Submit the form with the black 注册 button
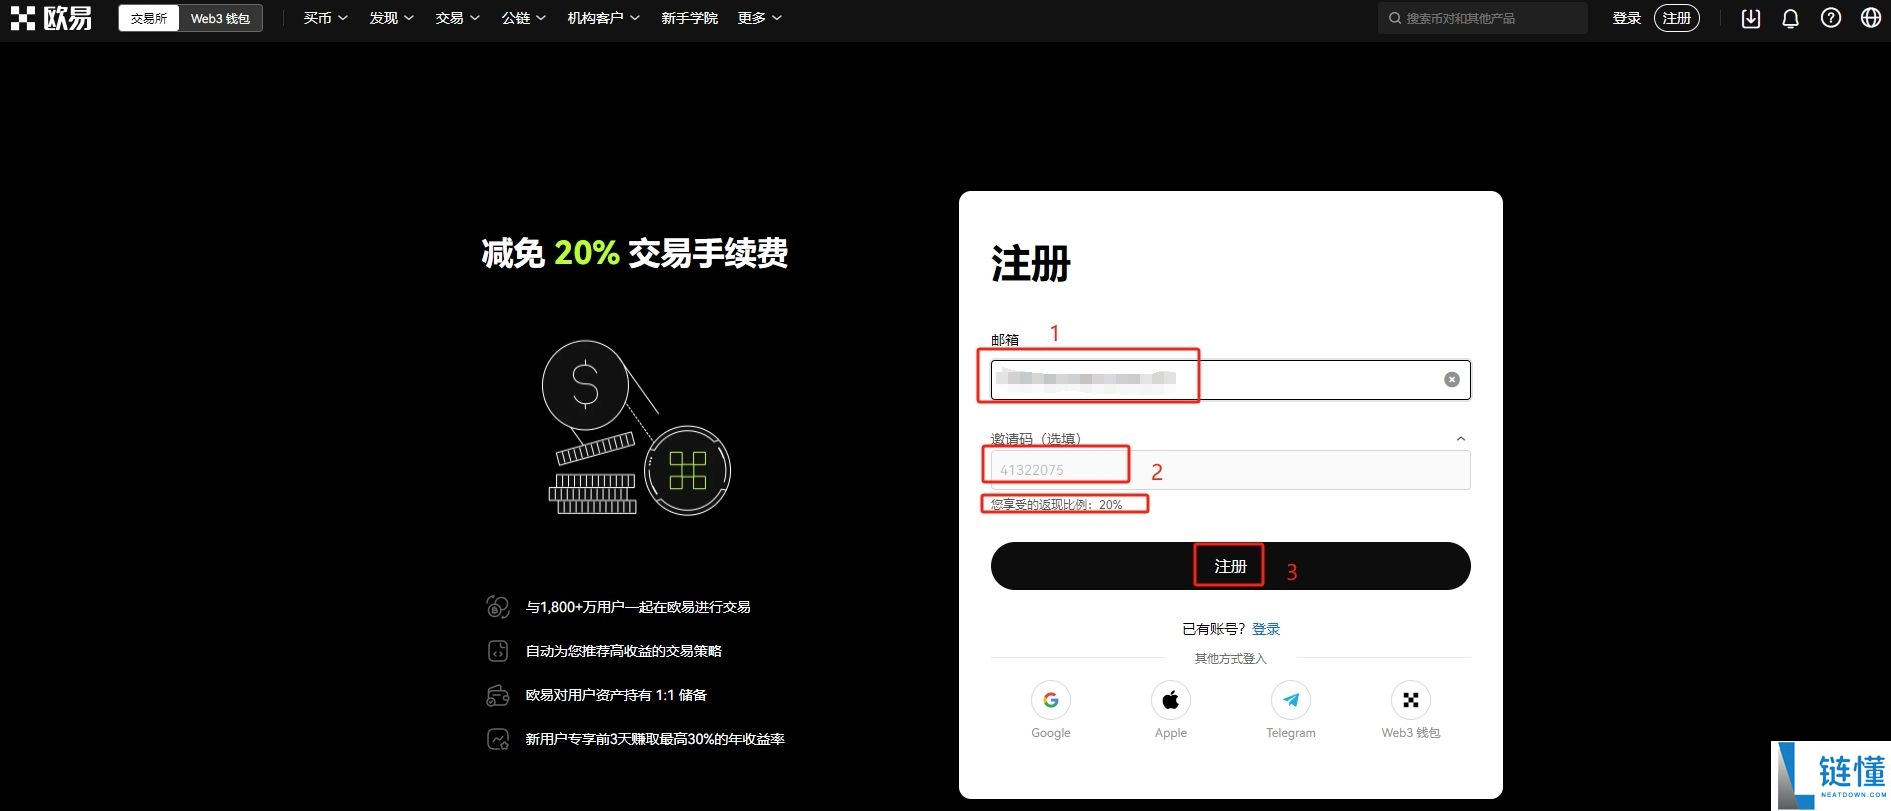The height and width of the screenshot is (811, 1891). 1230,566
